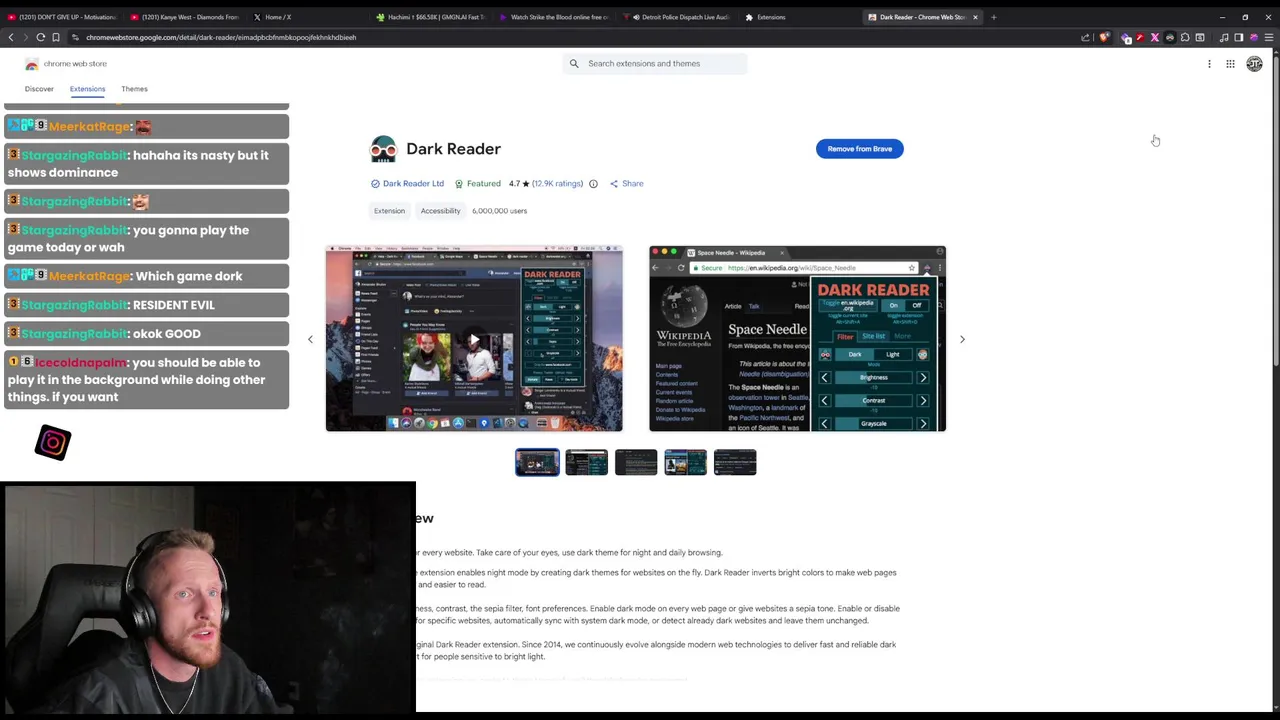
Task: Click the pink stream overlay app icon
Action: (53, 442)
